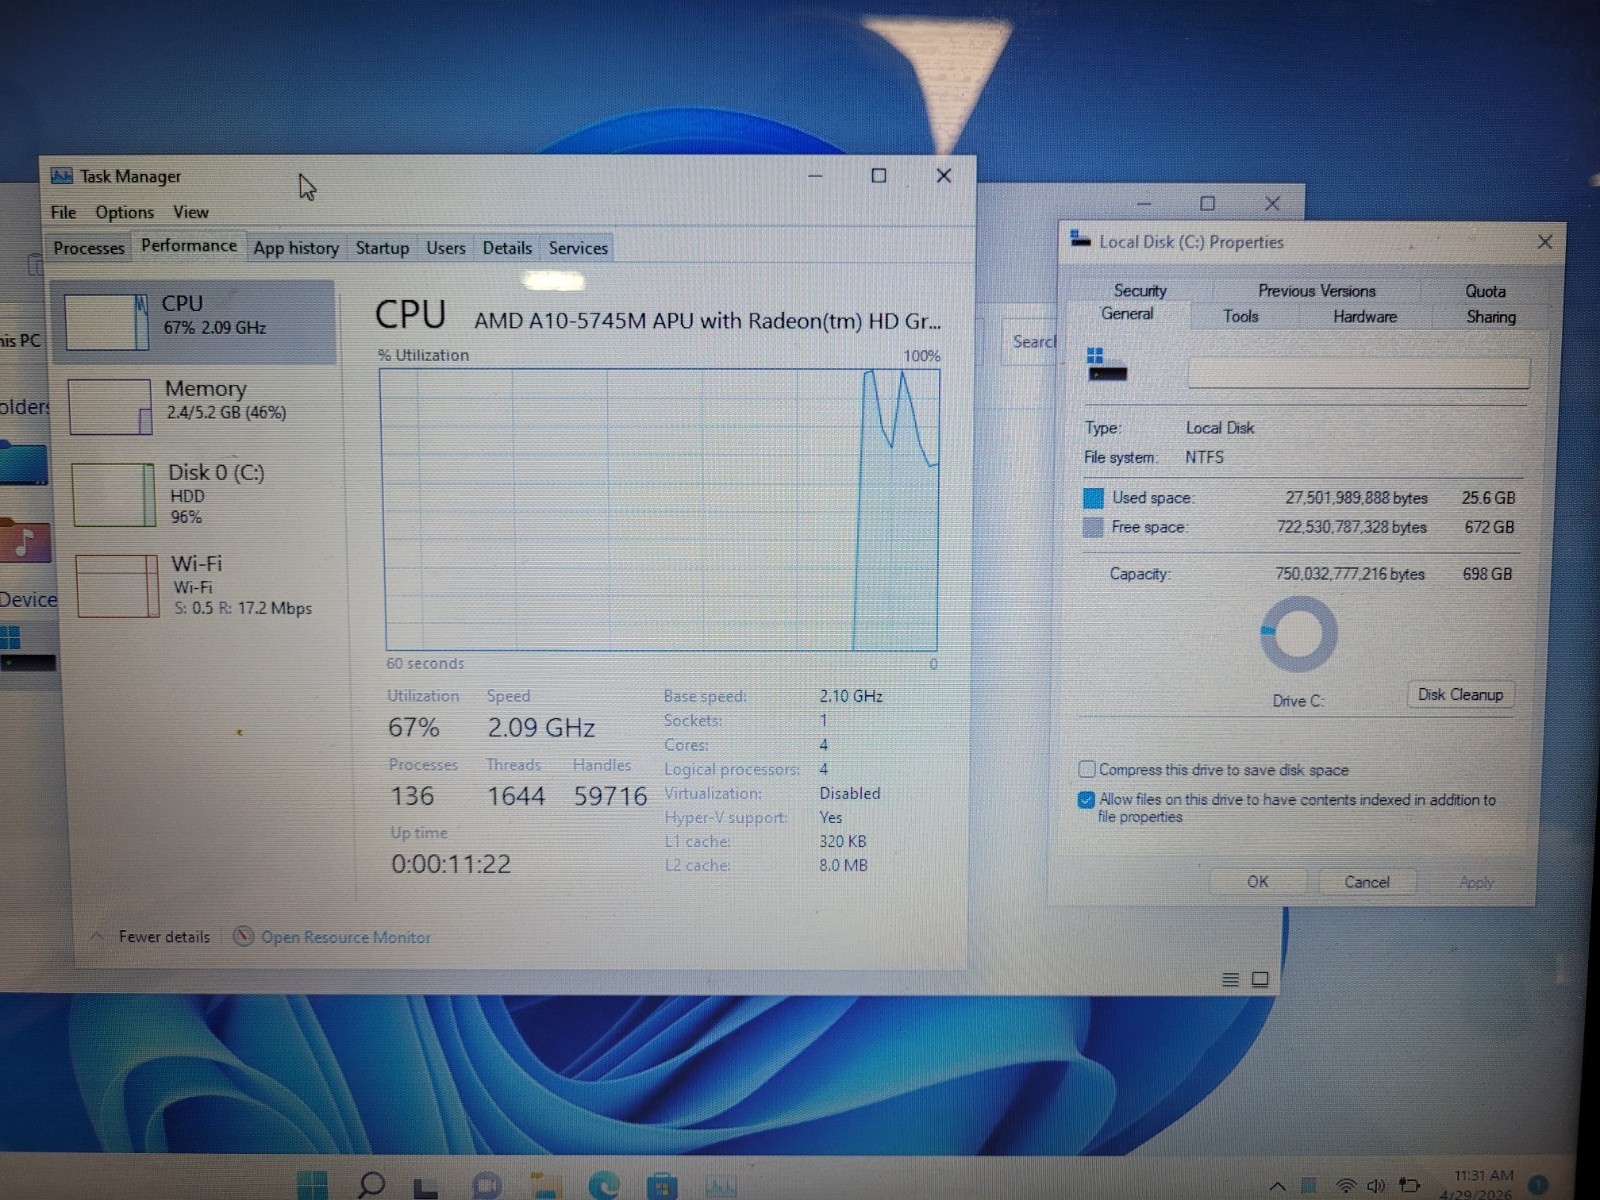Screen dimensions: 1600x1200
Task: Open the Security tab in Properties
Action: point(1140,290)
